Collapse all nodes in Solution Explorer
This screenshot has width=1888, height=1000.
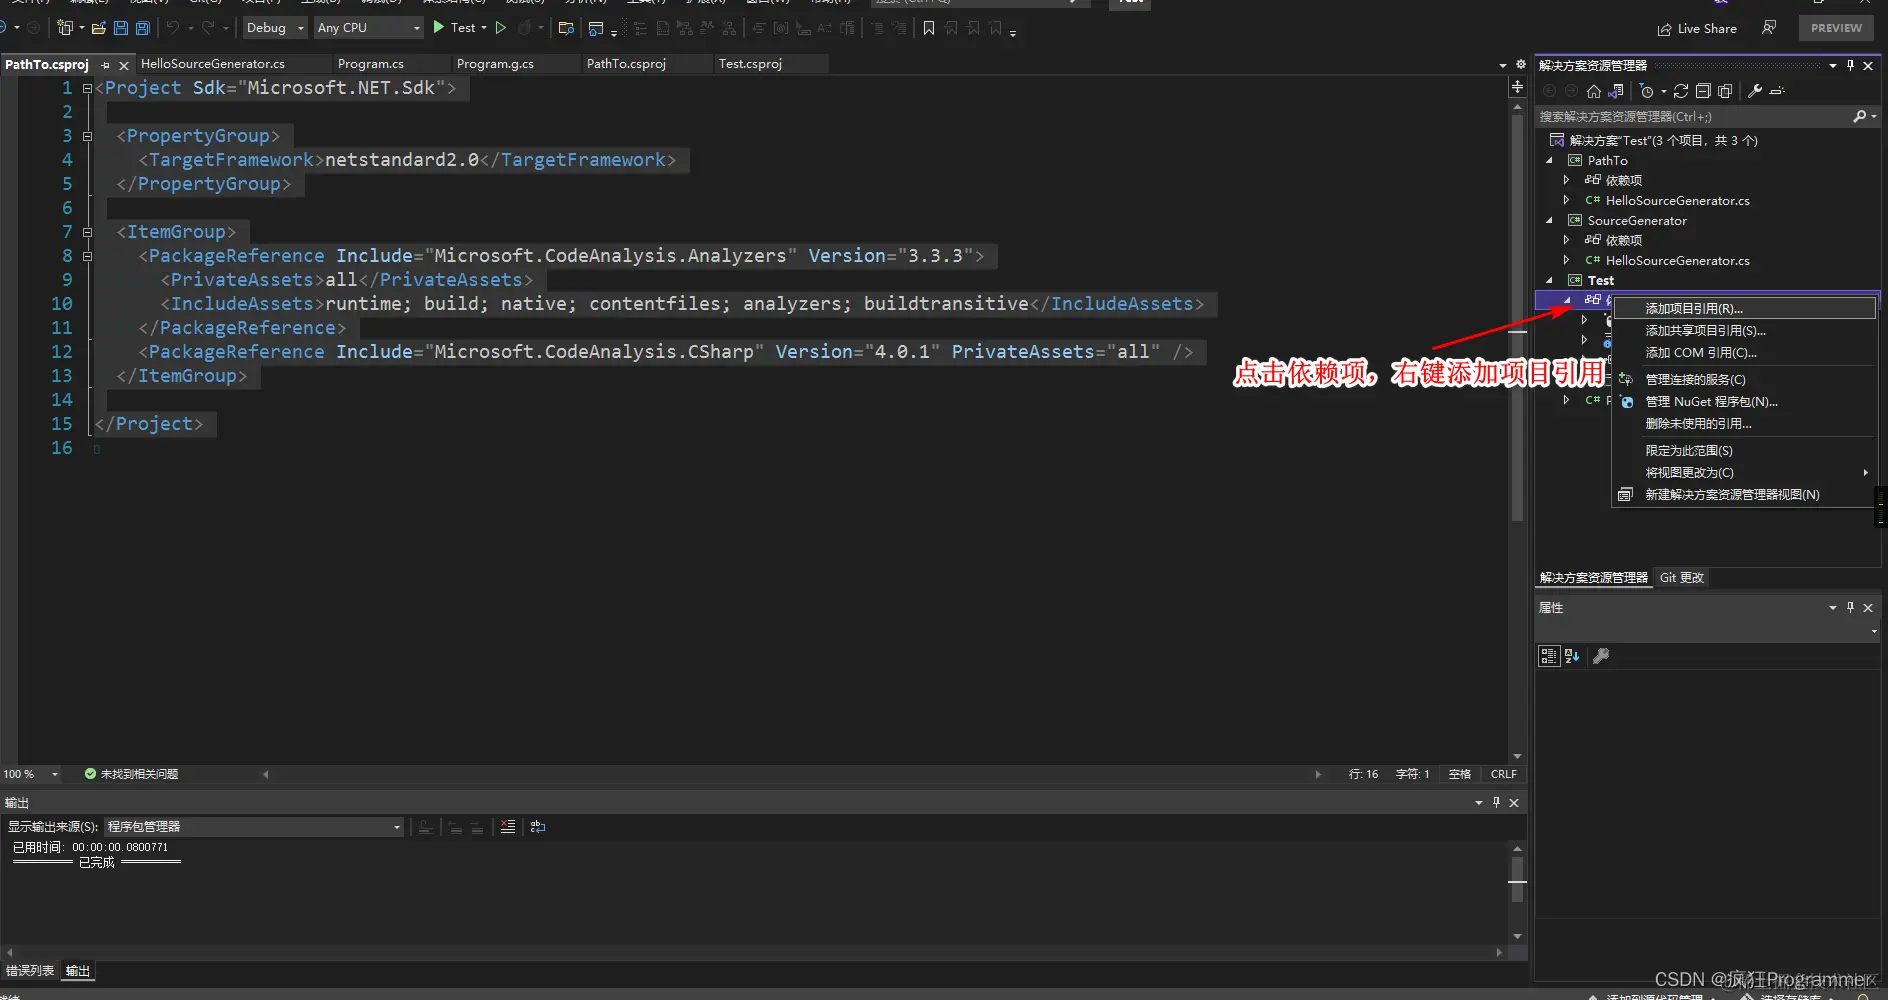coord(1703,91)
